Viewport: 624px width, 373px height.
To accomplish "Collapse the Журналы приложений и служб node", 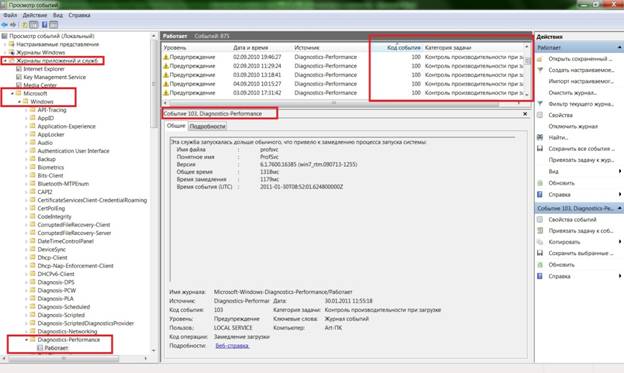I will (5, 61).
